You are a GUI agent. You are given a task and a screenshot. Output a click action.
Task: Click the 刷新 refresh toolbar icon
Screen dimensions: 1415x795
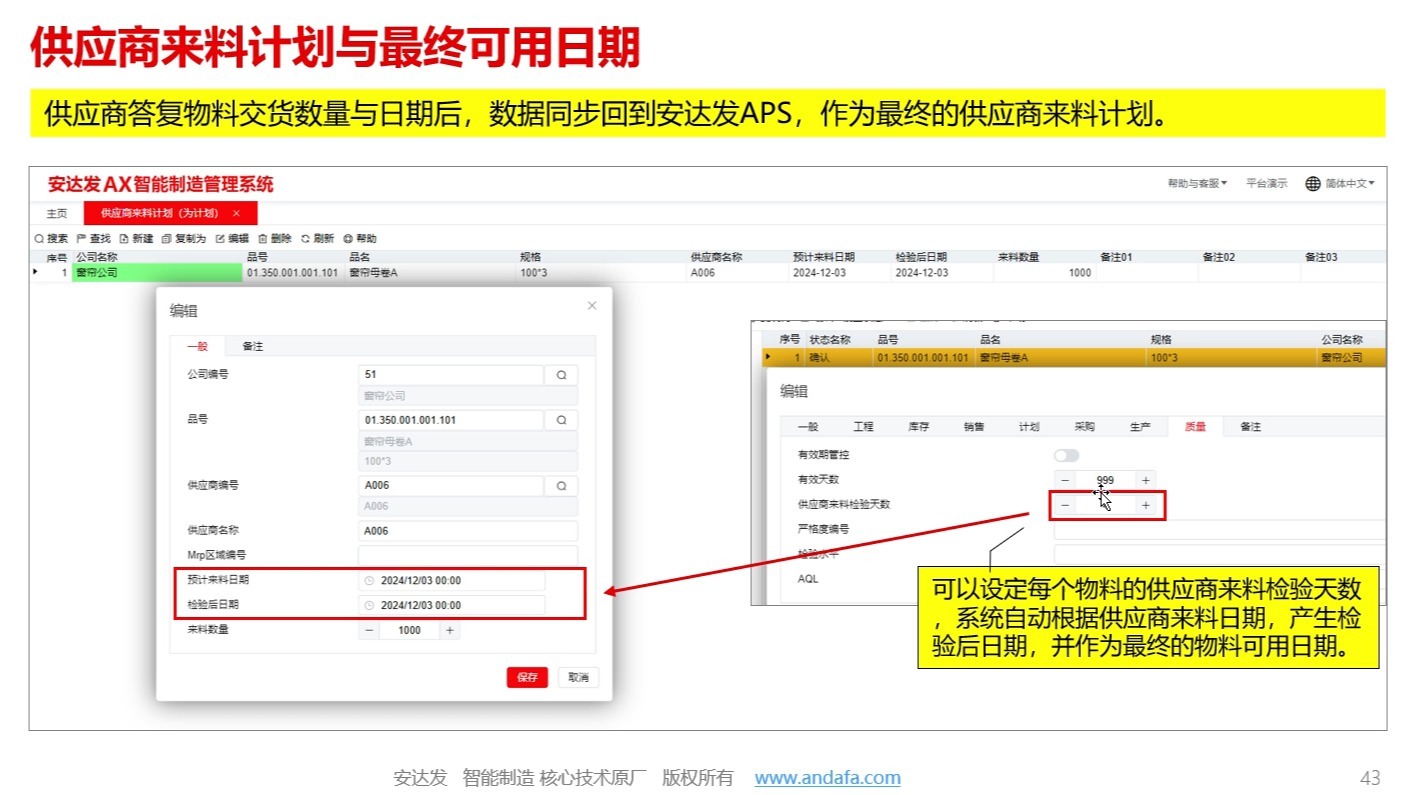point(306,239)
